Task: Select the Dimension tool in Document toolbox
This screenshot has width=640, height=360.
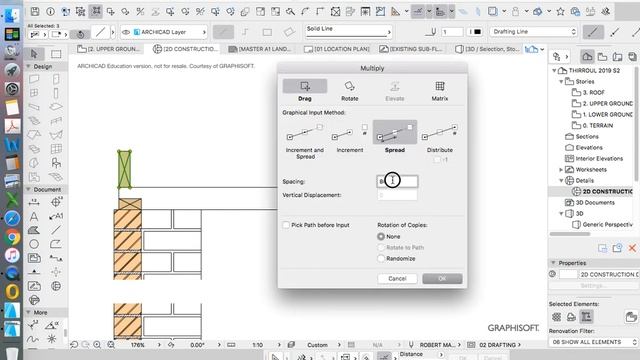Action: click(34, 202)
